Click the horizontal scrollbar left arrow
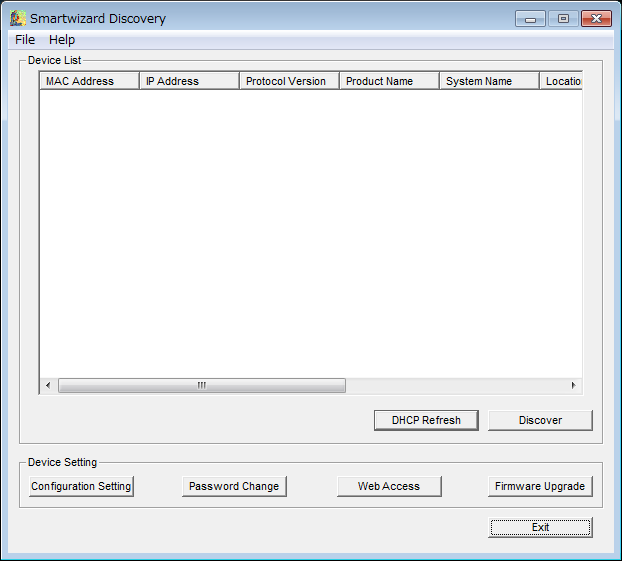622x561 pixels. 48,385
